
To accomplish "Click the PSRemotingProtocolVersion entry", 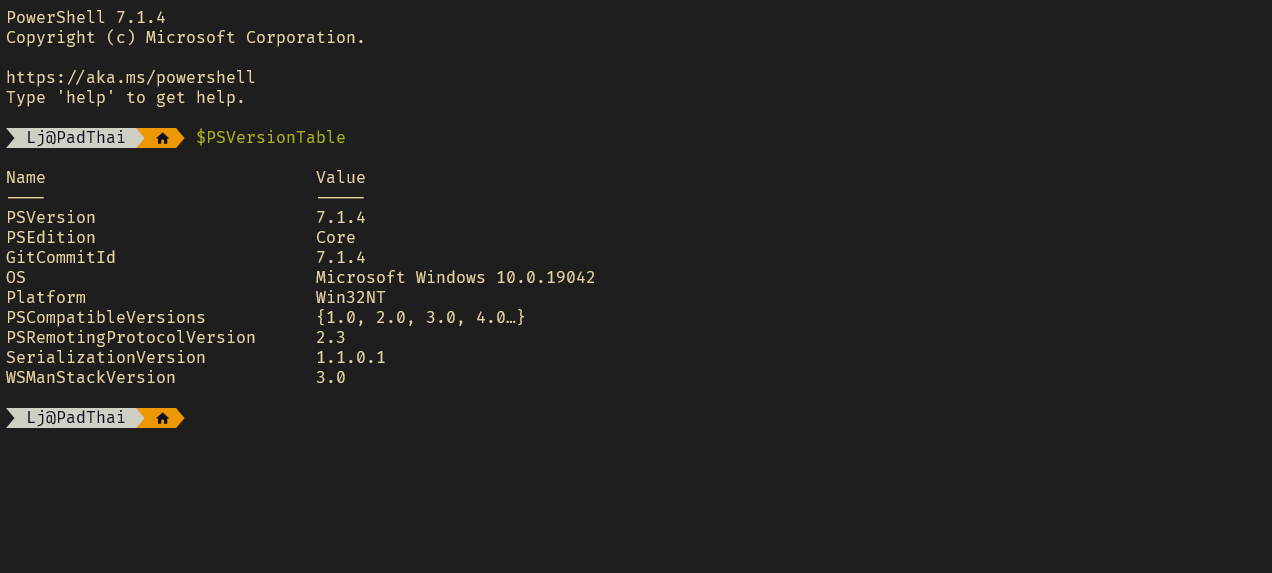I will click(131, 338).
